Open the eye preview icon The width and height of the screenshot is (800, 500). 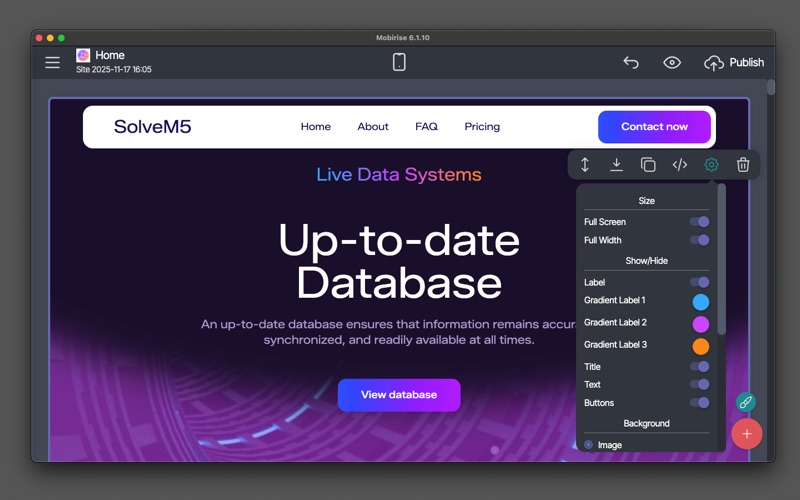pyautogui.click(x=672, y=62)
